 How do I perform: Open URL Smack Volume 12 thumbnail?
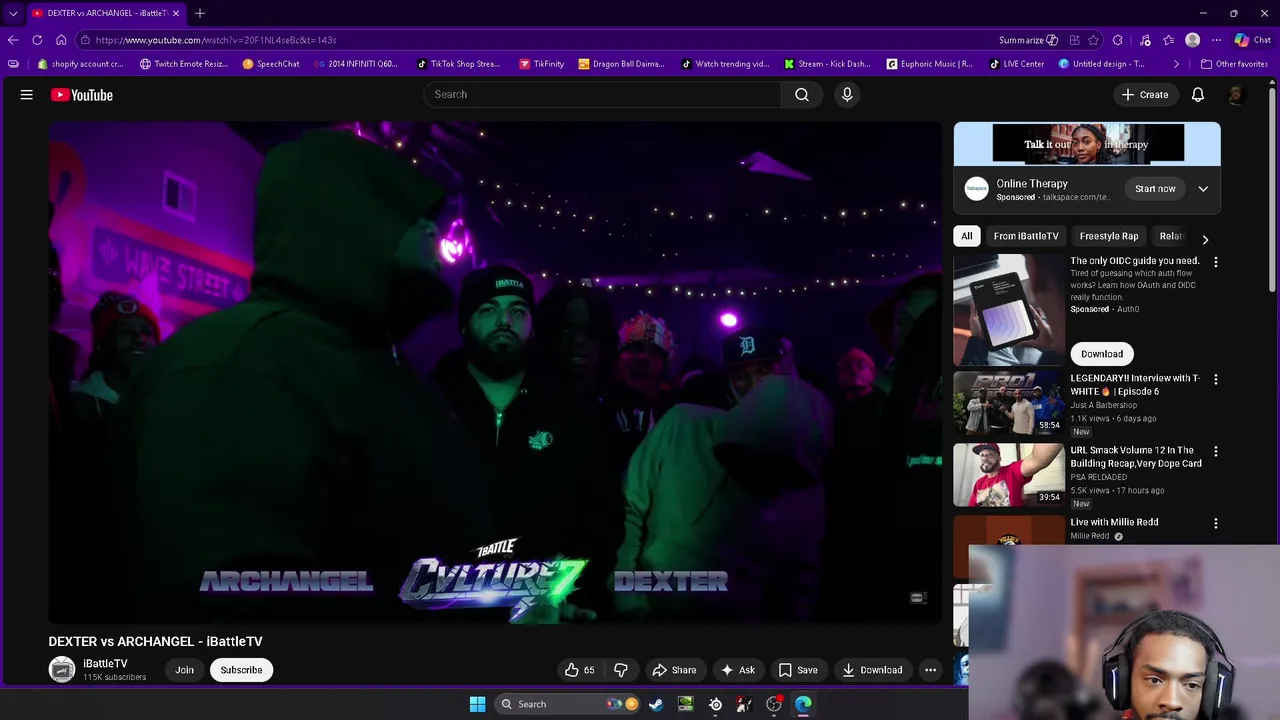click(x=1009, y=475)
